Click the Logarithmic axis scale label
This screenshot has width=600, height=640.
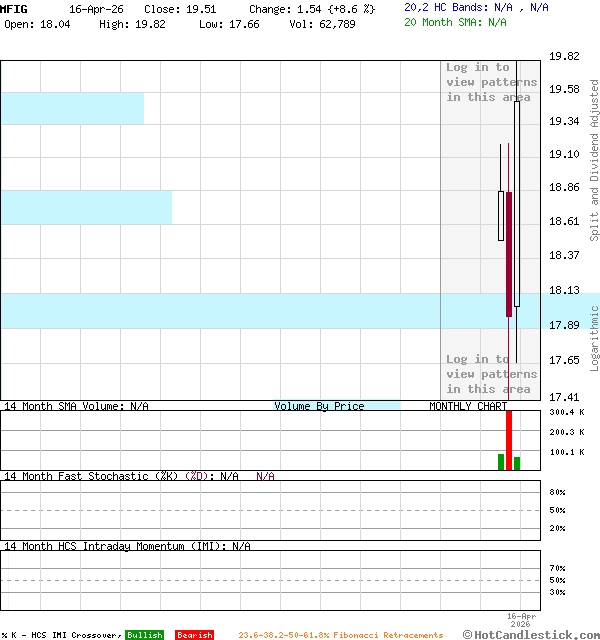(594, 338)
